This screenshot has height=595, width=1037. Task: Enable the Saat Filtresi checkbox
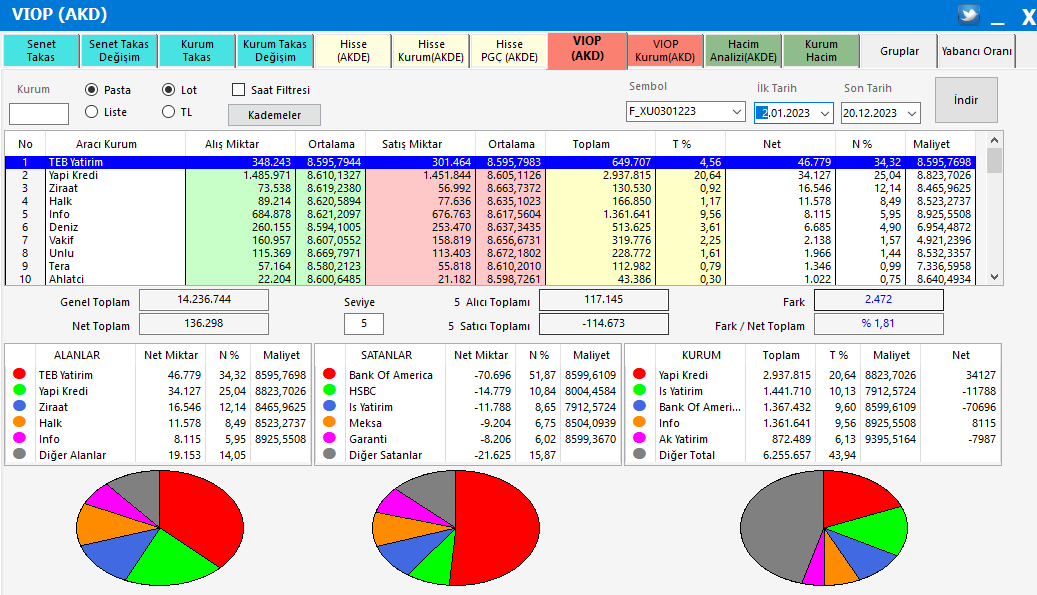[239, 90]
